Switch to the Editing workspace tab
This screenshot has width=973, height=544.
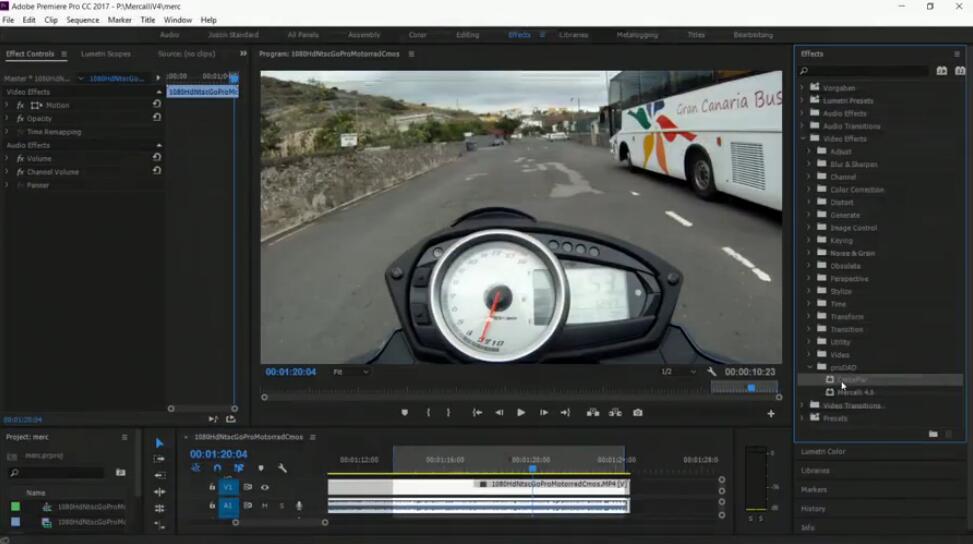pyautogui.click(x=467, y=35)
